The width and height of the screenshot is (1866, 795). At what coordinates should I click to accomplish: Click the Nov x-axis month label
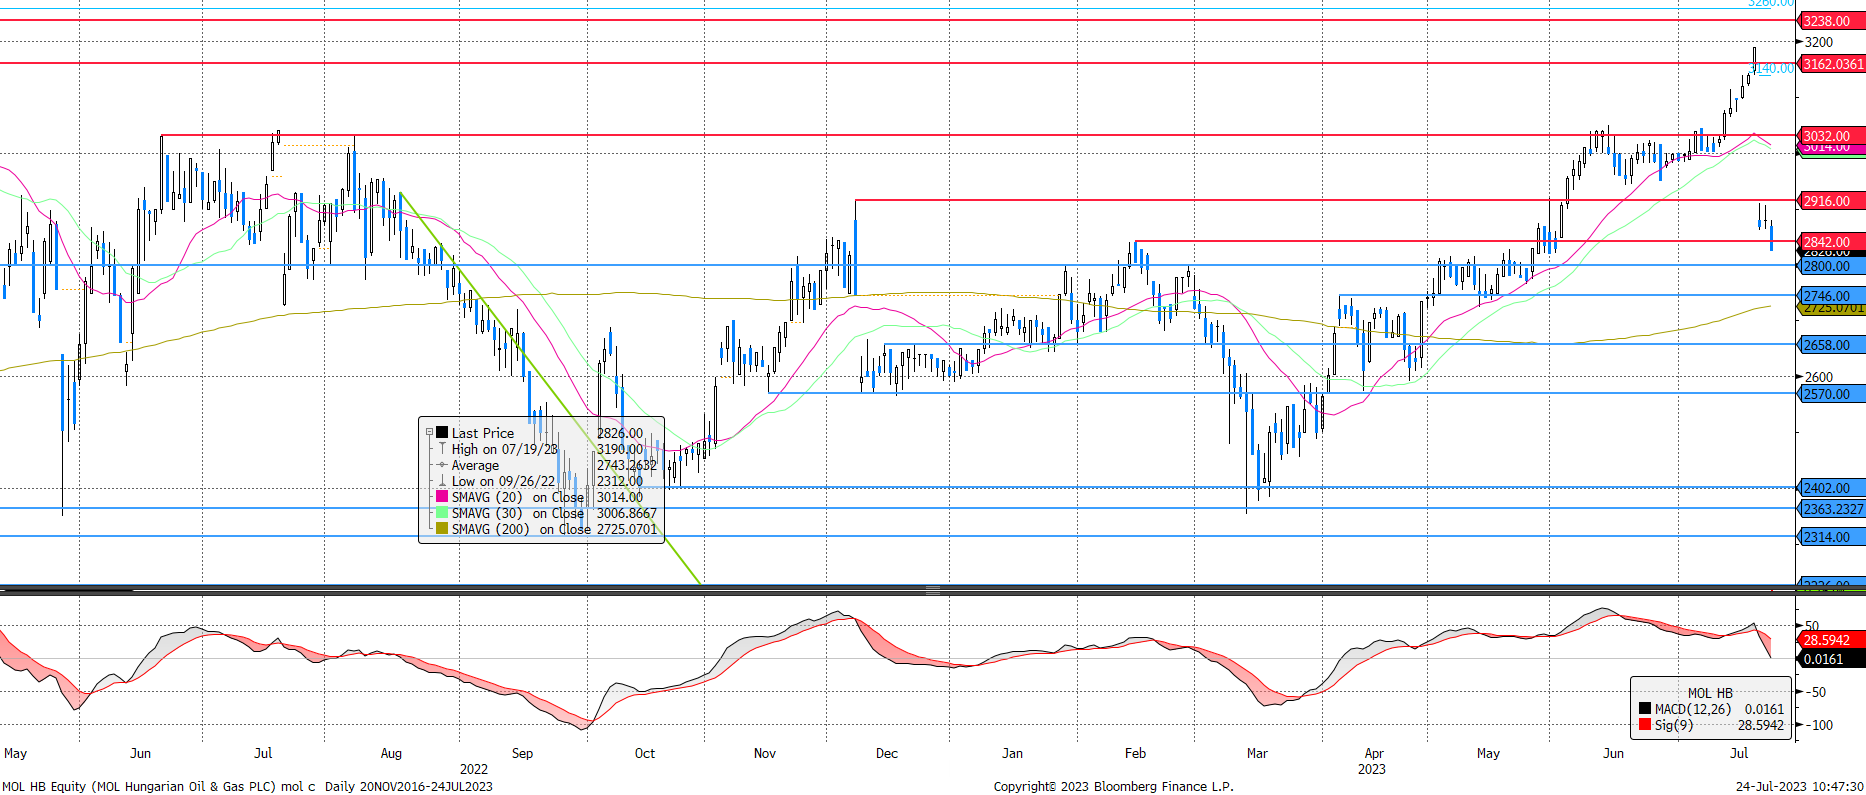click(x=765, y=753)
